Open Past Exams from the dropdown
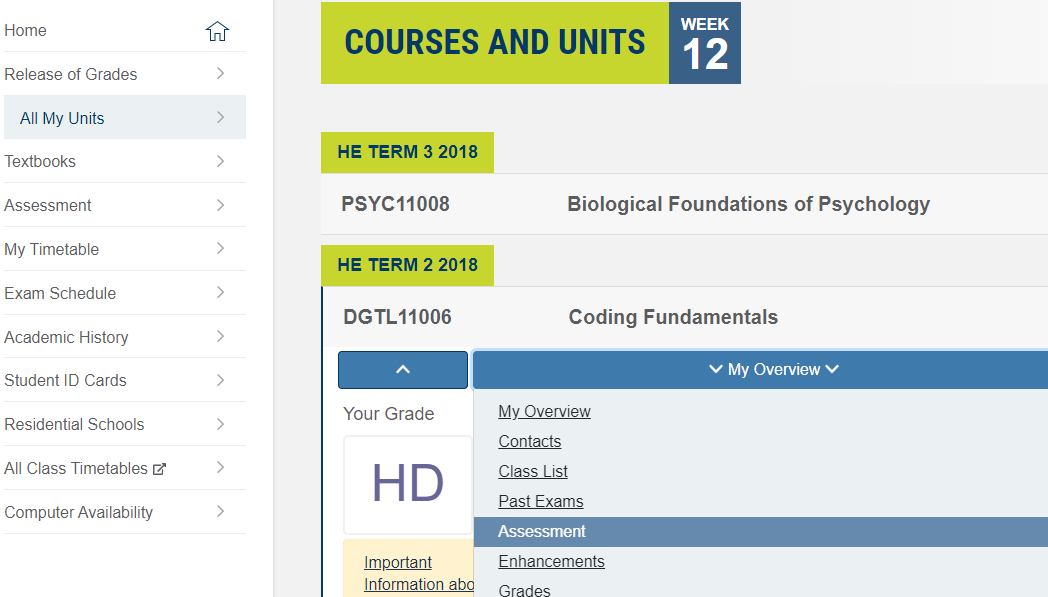The height and width of the screenshot is (597, 1048). [541, 502]
